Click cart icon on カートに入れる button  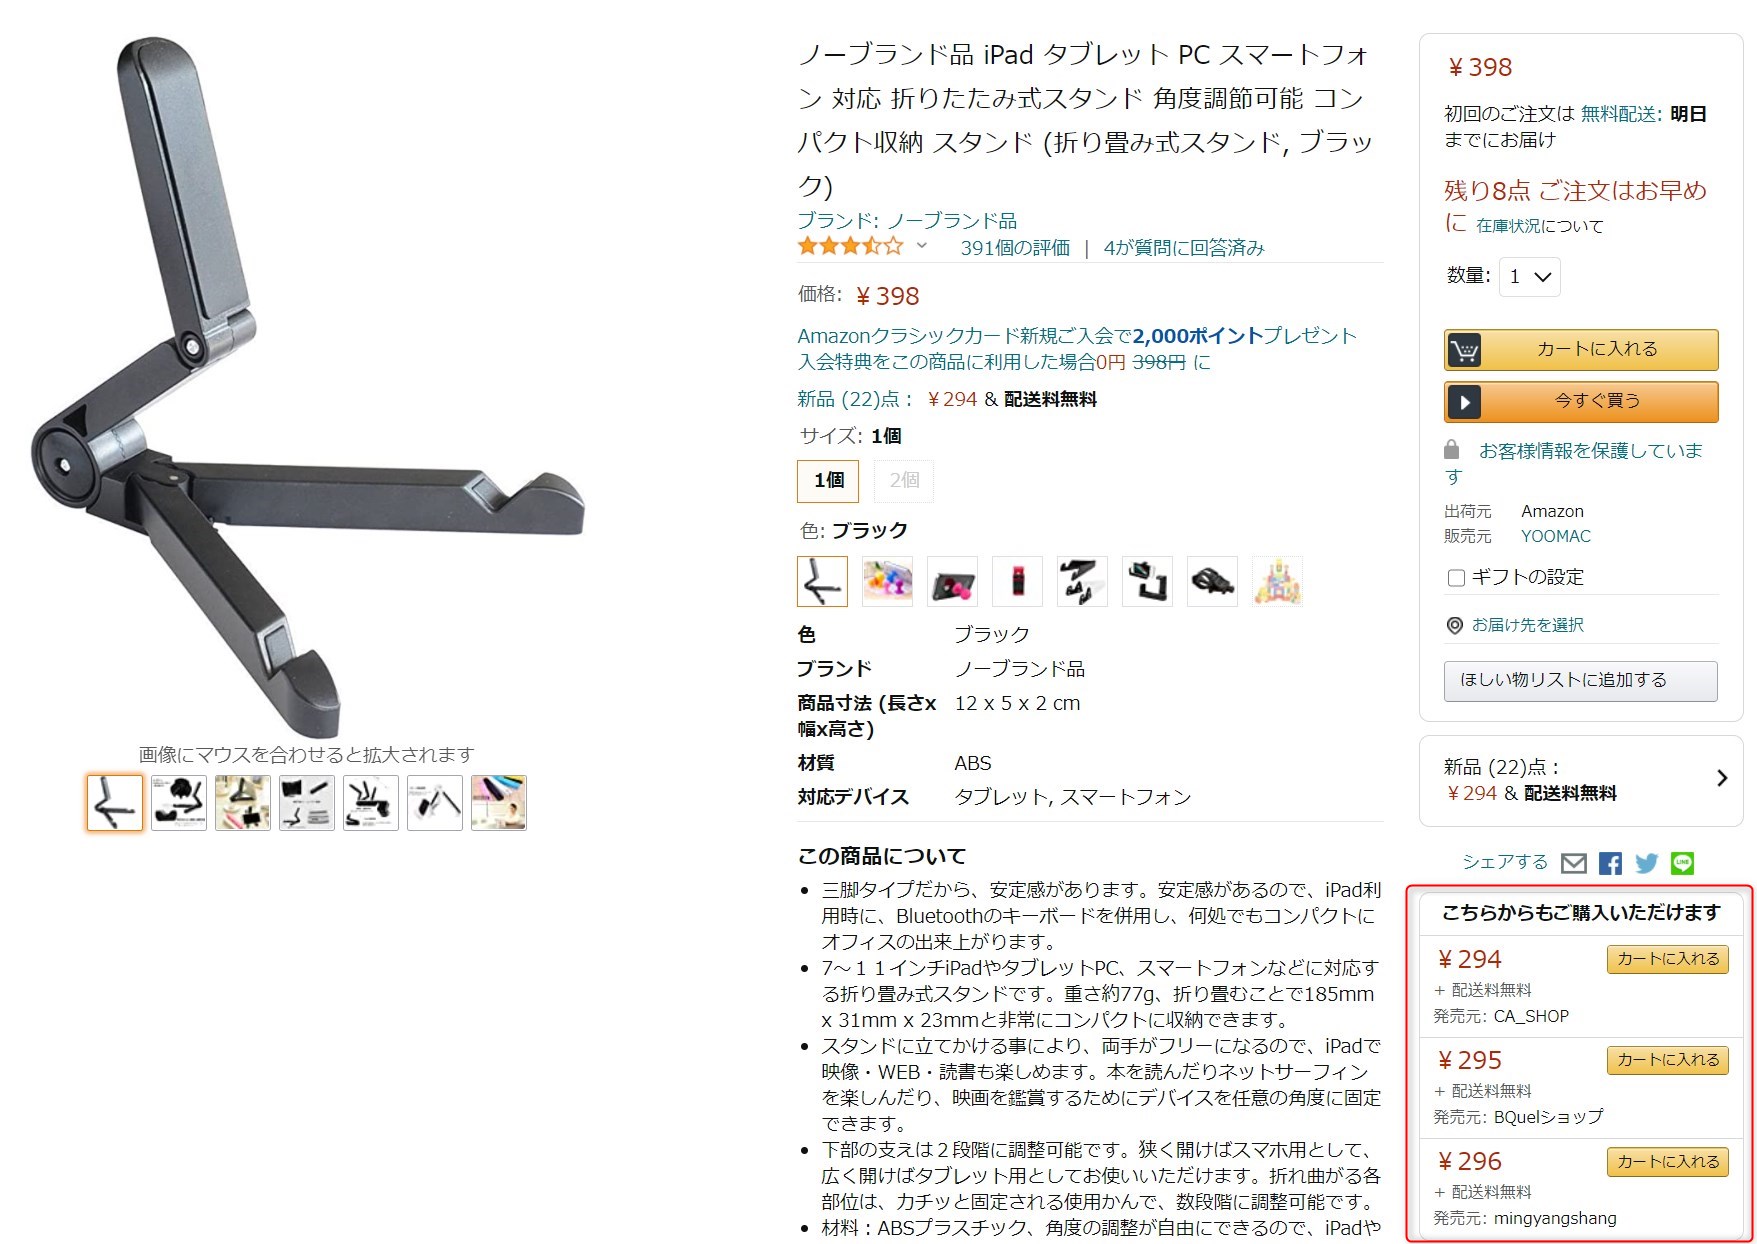tap(1464, 350)
